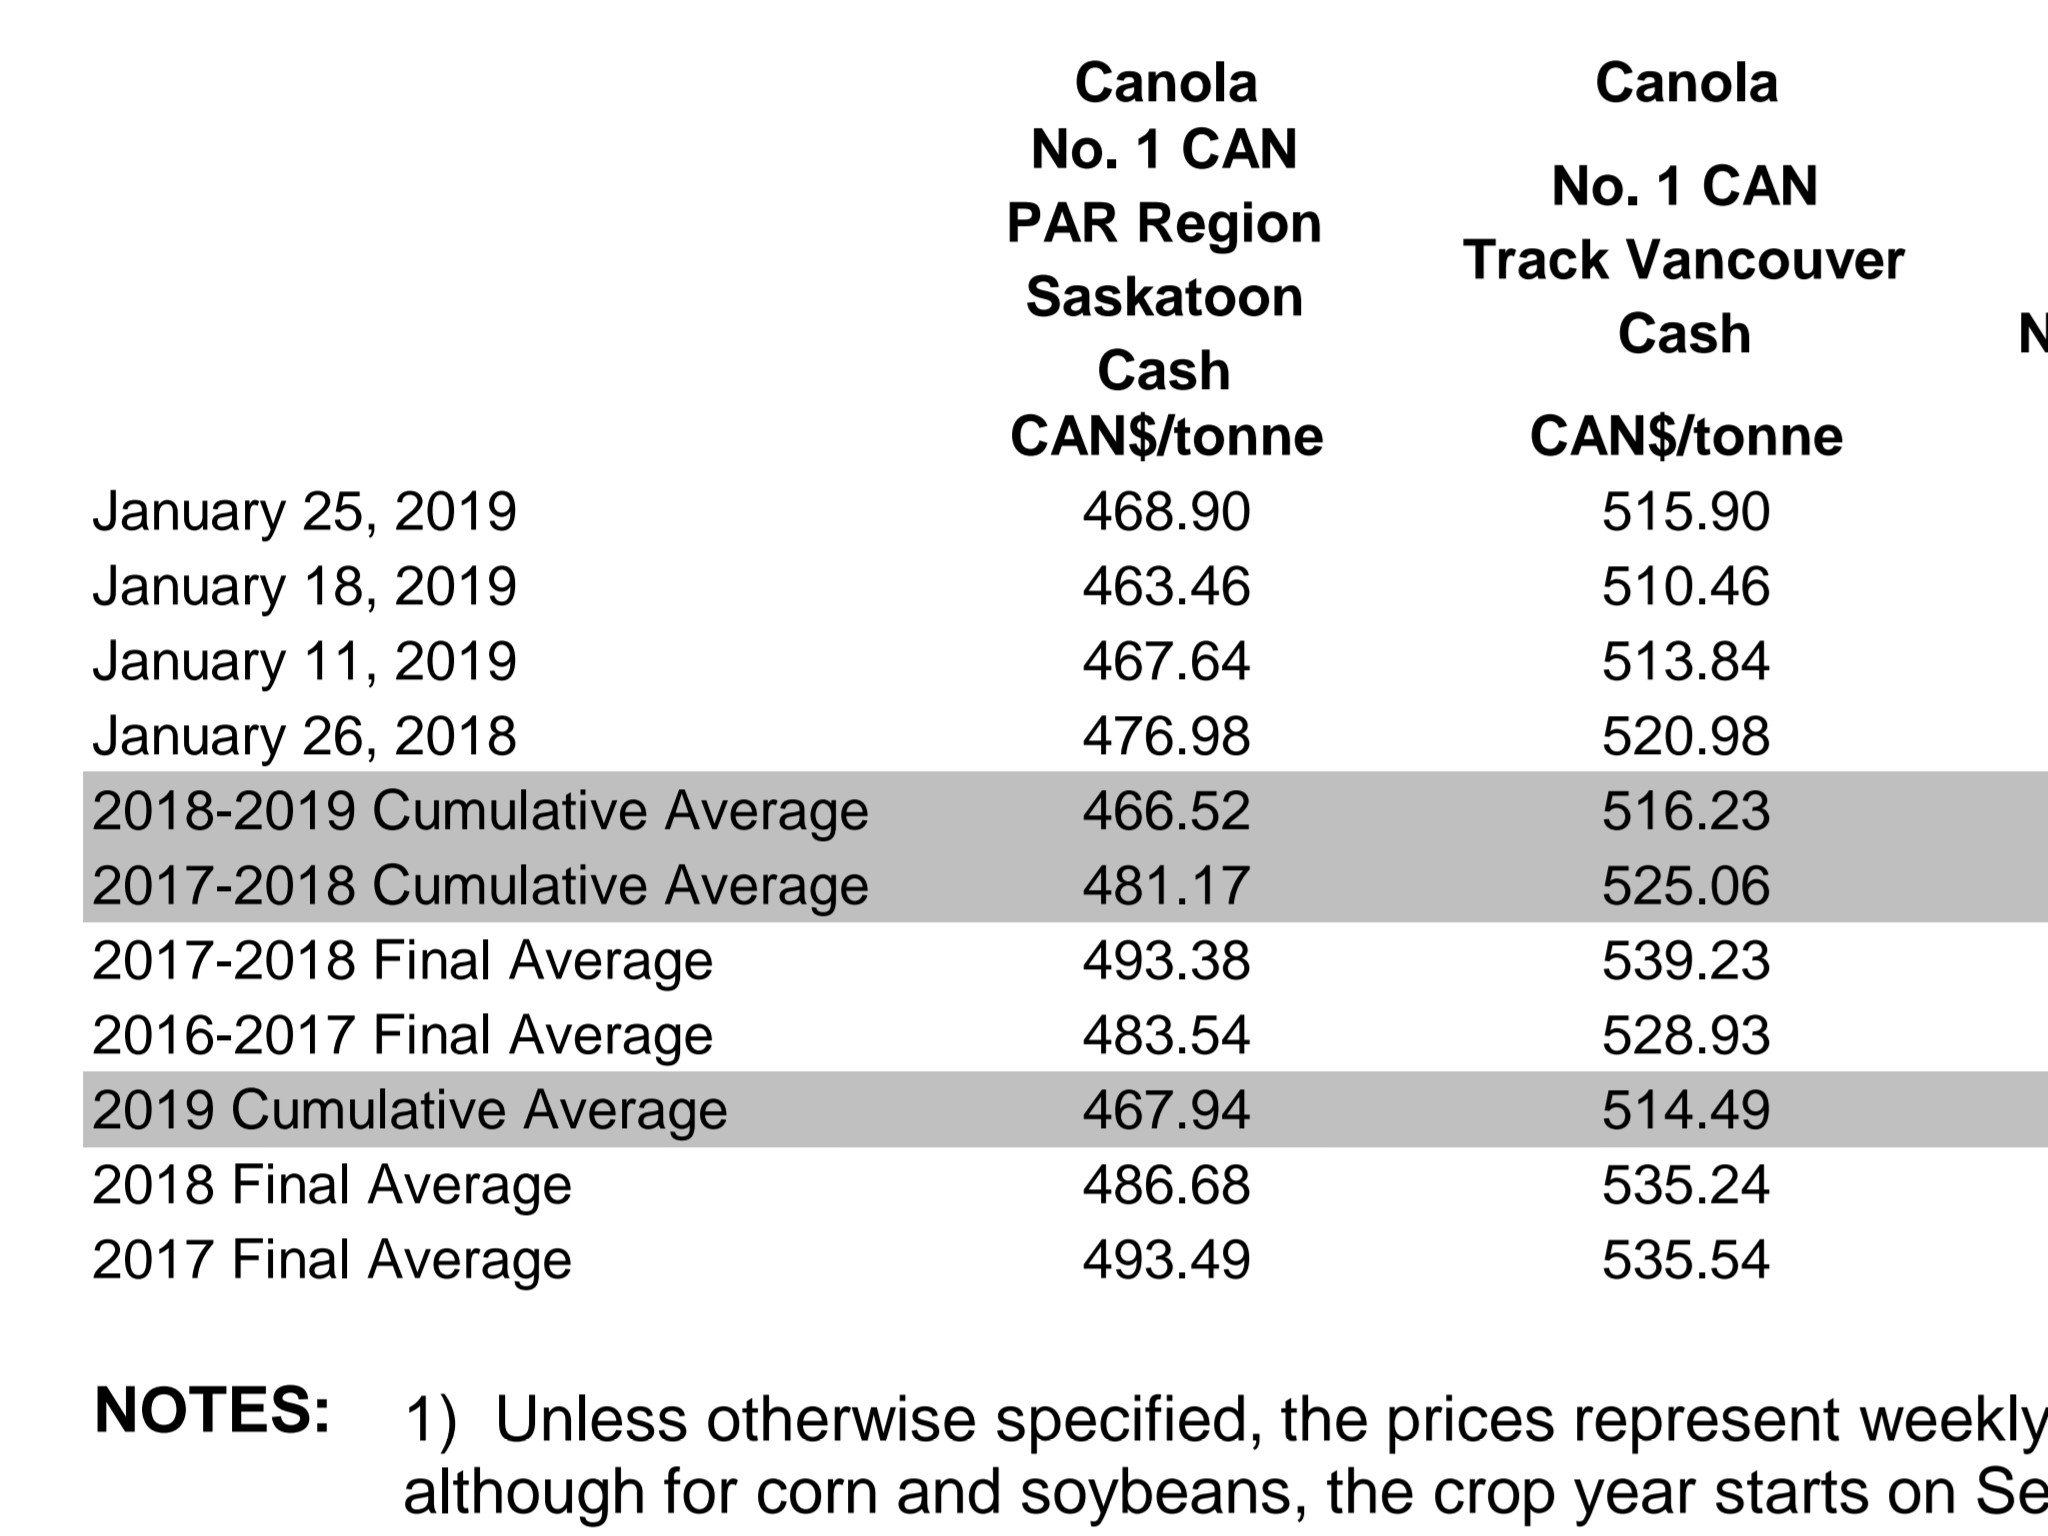Select the 2018-2019 Cumulative Average row label
Screen dimensions: 2048x1536
point(480,810)
